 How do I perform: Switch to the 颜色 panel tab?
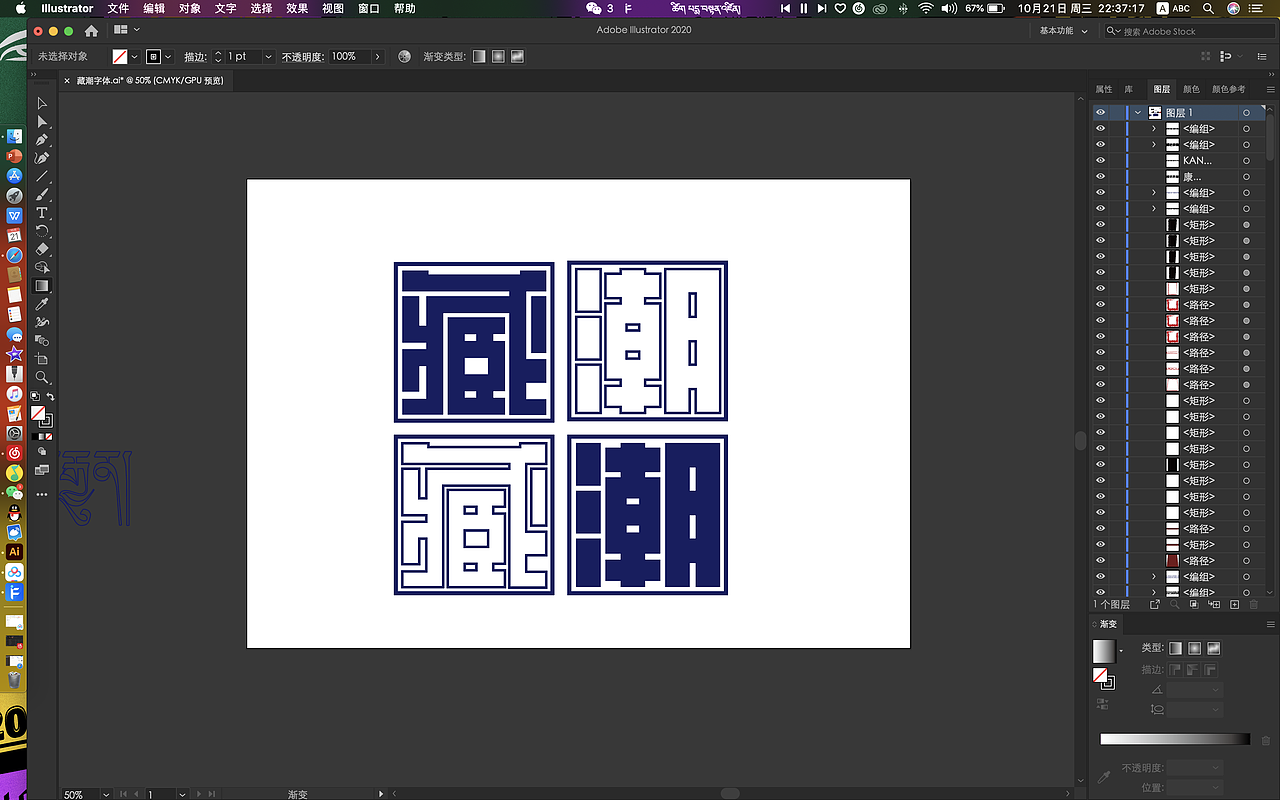pyautogui.click(x=1191, y=89)
